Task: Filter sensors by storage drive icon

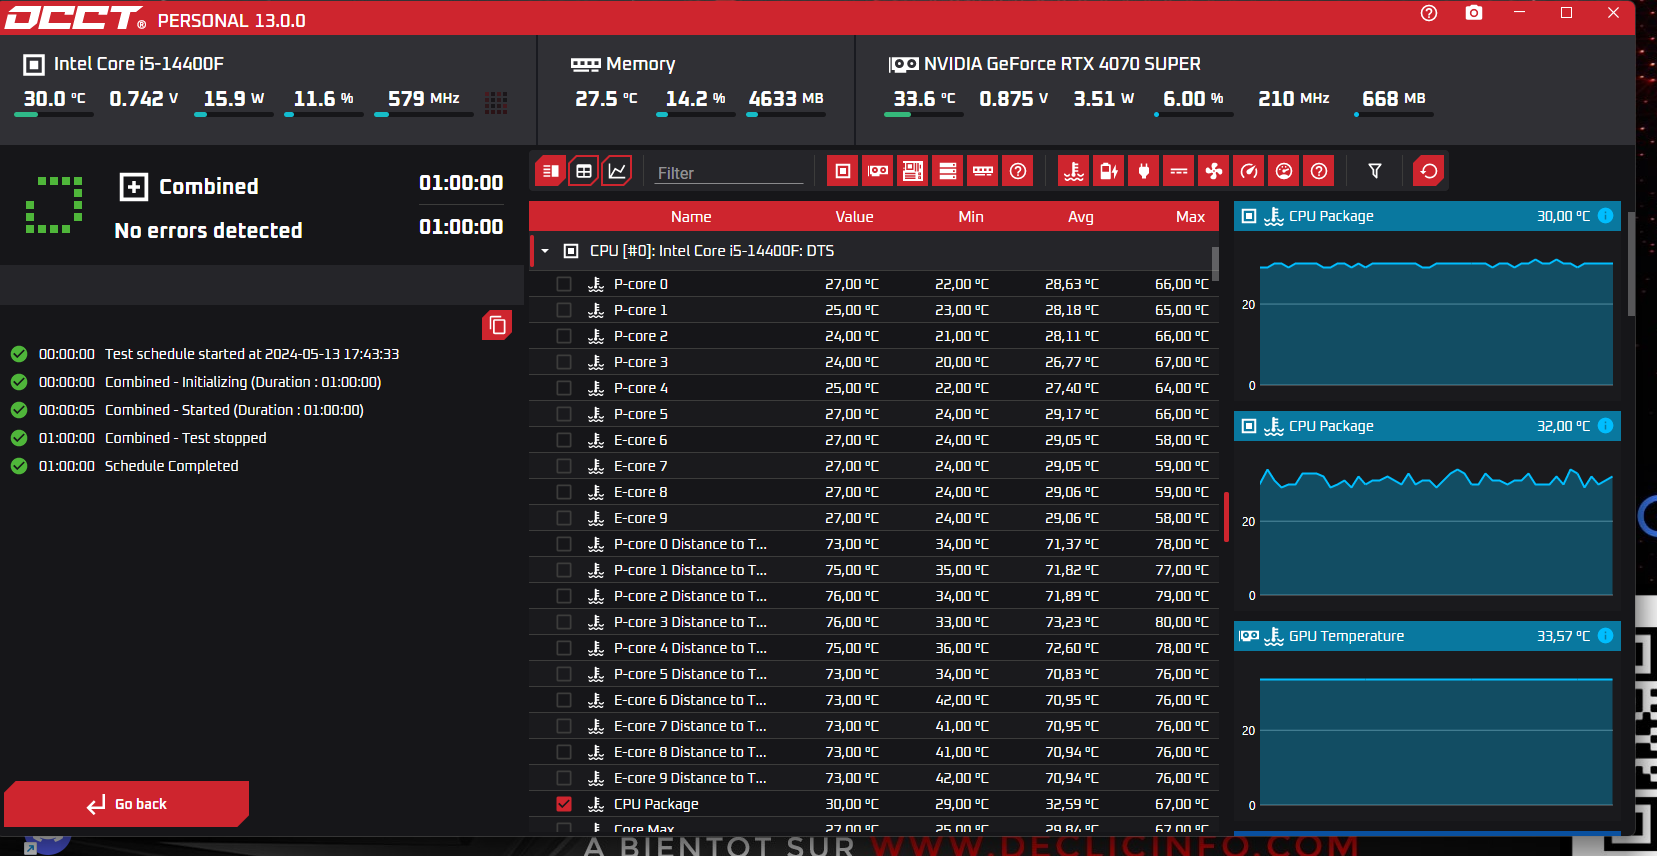Action: pos(948,171)
